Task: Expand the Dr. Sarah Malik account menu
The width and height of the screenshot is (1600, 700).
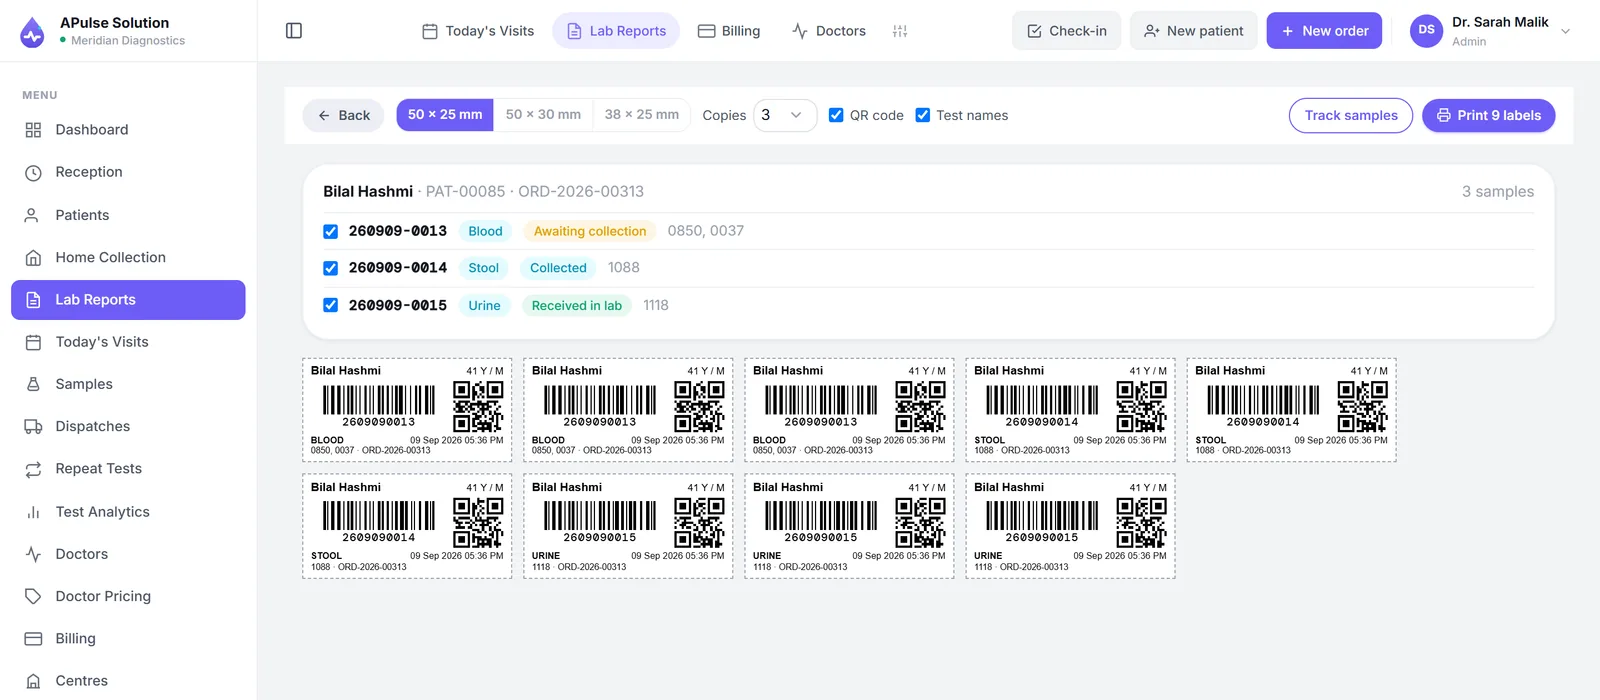Action: click(1566, 31)
